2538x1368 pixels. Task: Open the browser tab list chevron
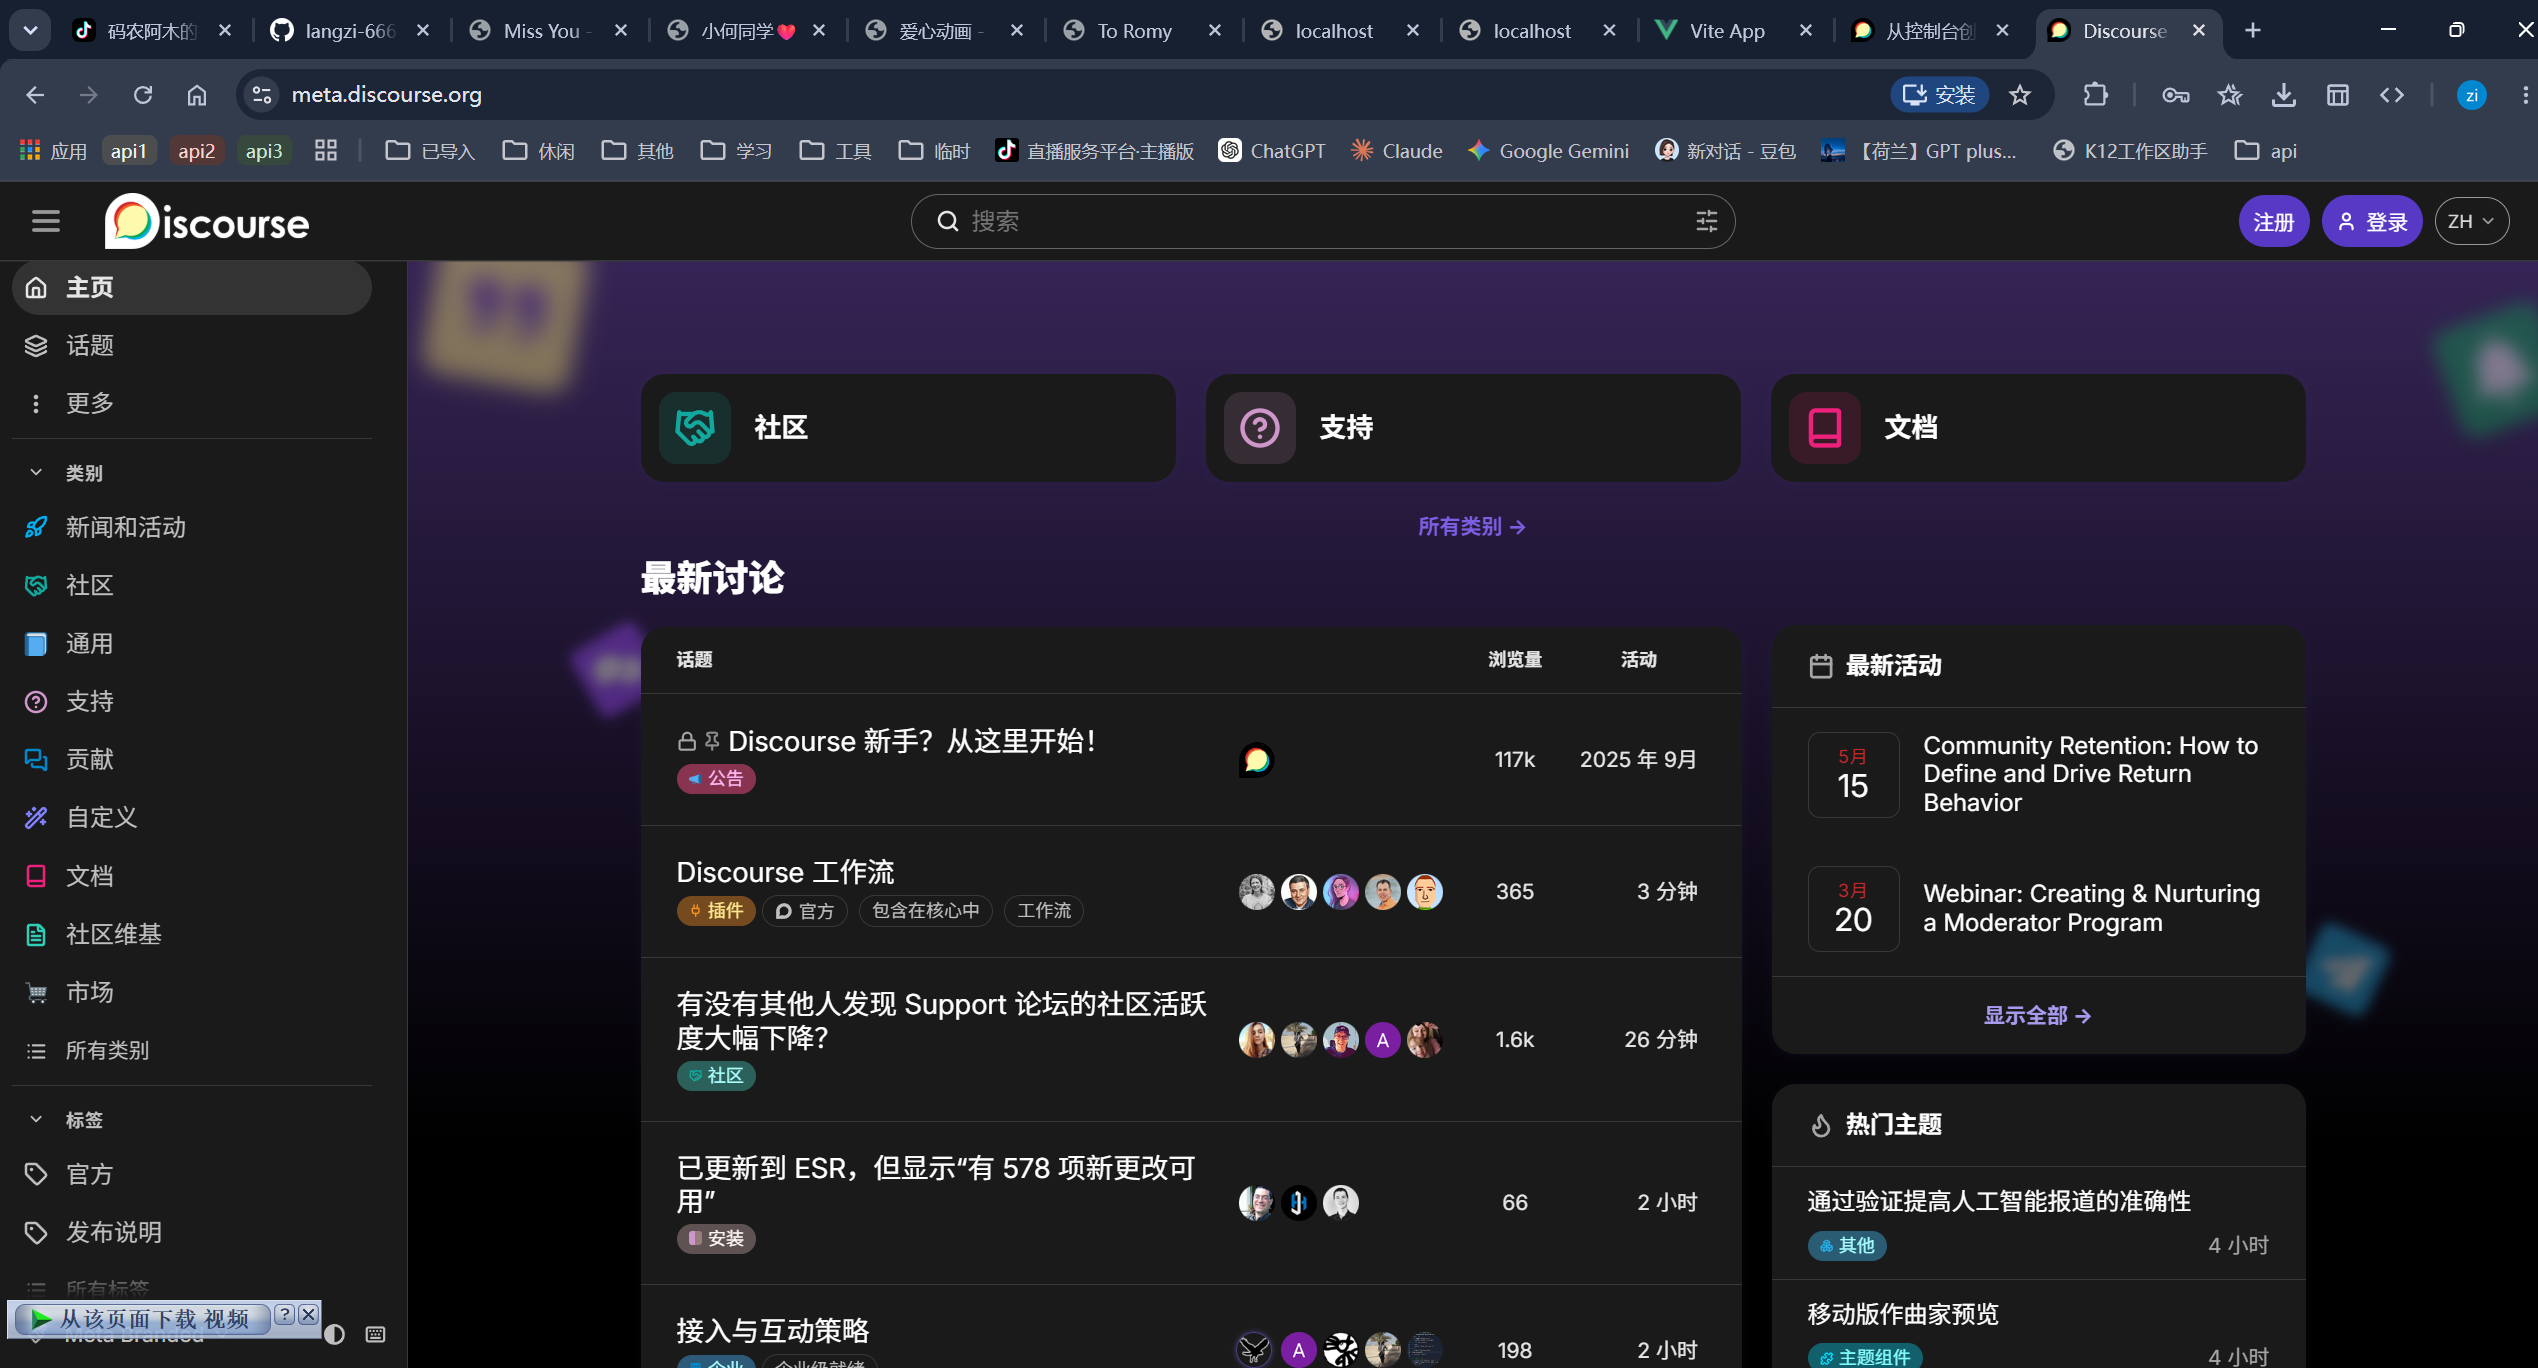[31, 31]
